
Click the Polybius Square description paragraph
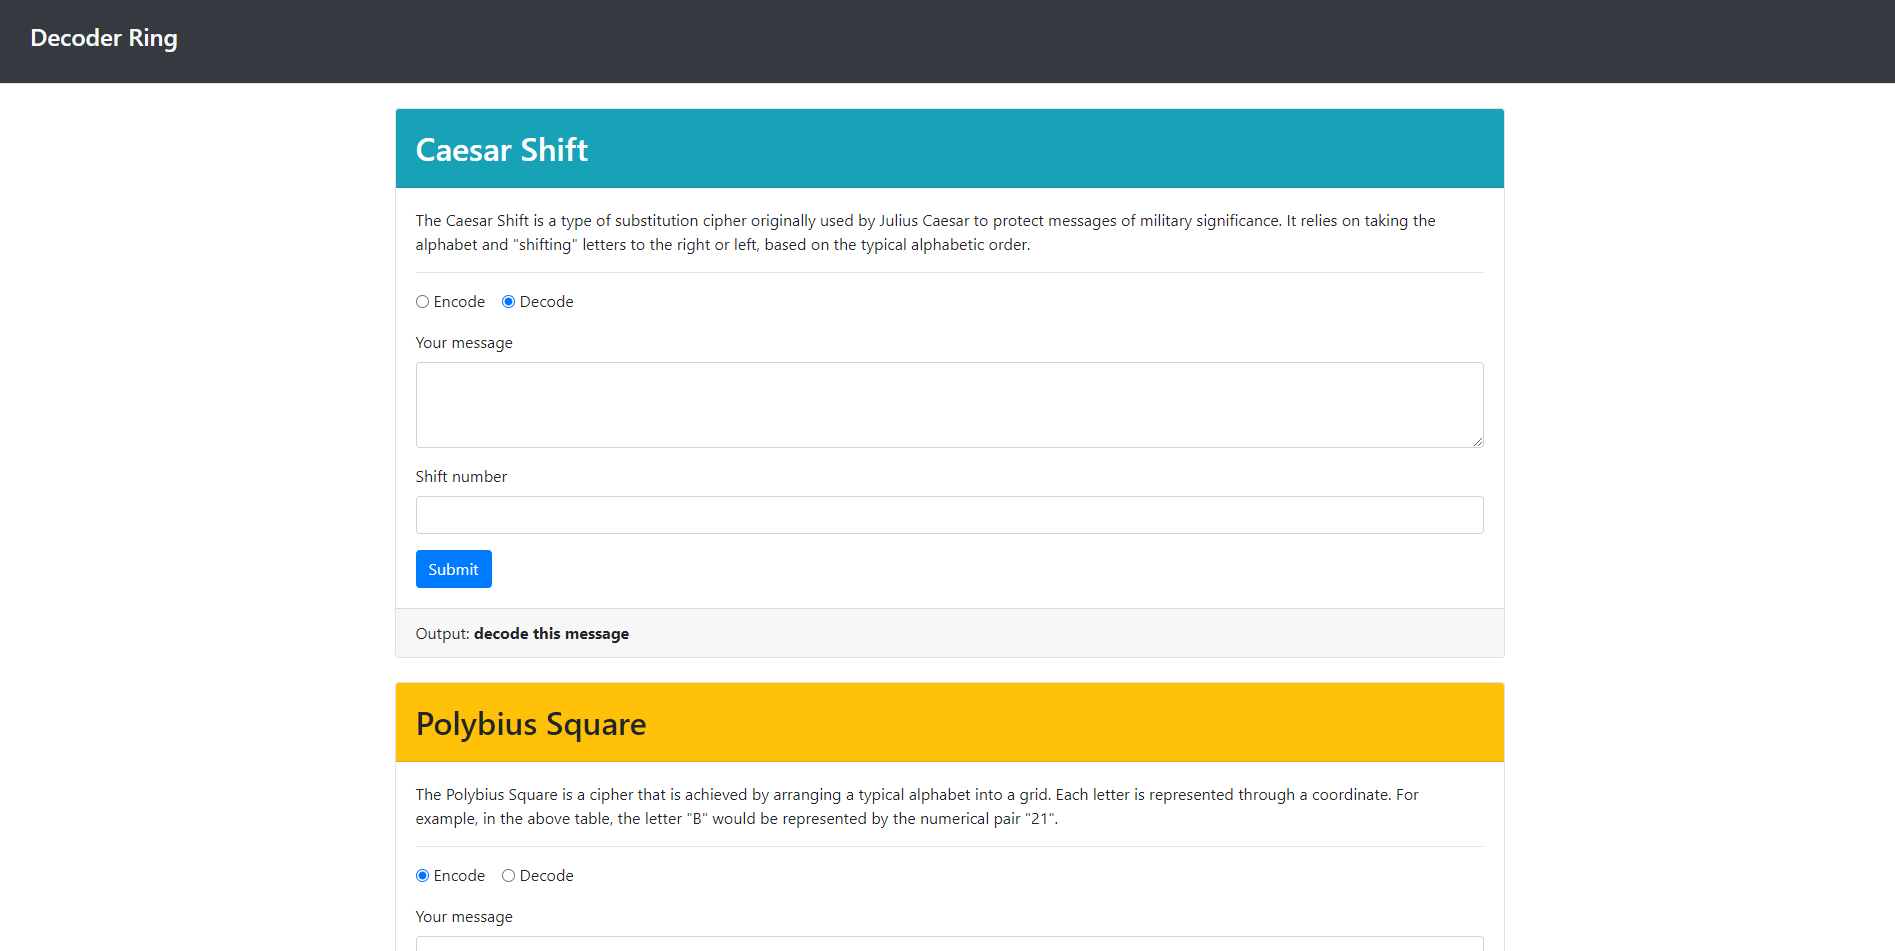point(917,807)
